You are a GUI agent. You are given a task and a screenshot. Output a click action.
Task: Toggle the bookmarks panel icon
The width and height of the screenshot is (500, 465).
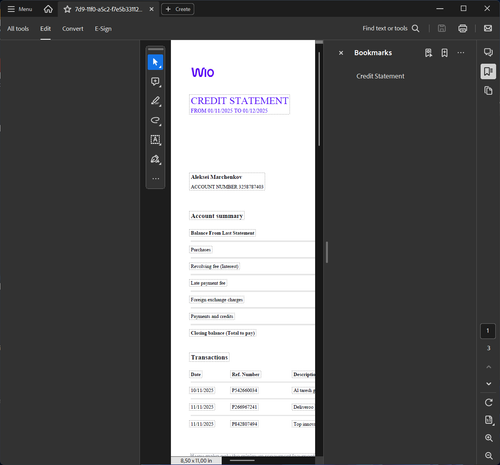tap(488, 71)
